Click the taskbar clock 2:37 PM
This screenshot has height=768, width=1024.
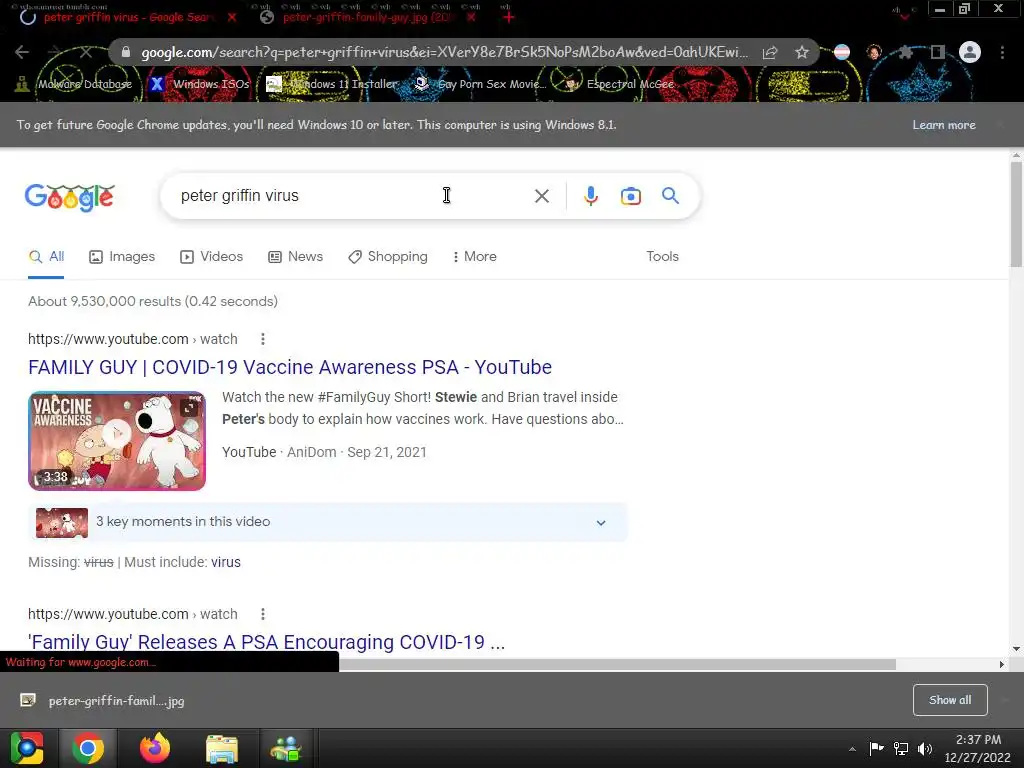(x=978, y=740)
